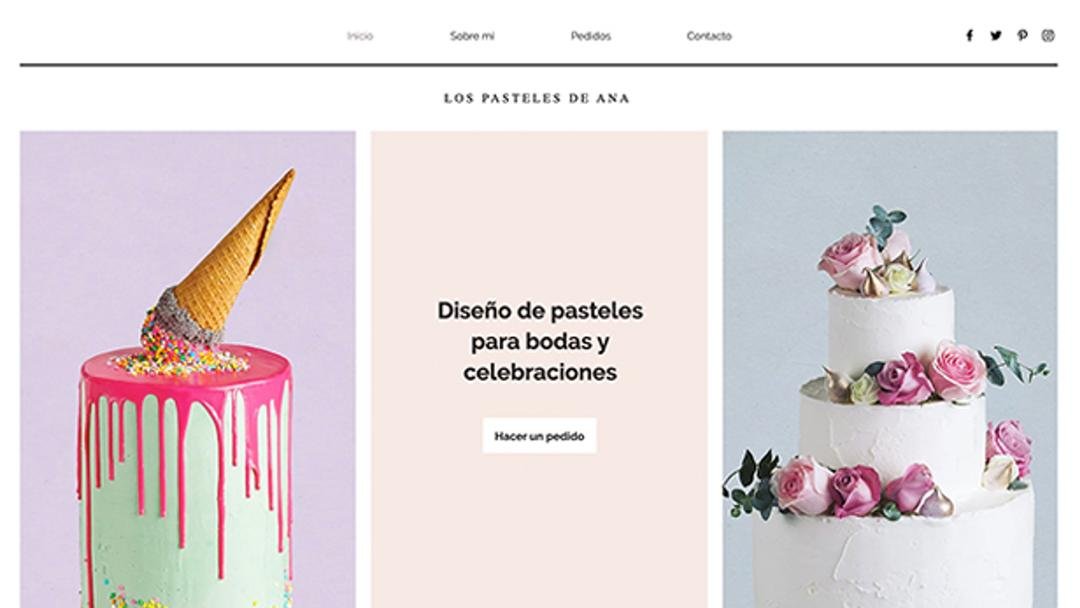Open the Pinterest social icon
The height and width of the screenshot is (608, 1080).
(1022, 36)
